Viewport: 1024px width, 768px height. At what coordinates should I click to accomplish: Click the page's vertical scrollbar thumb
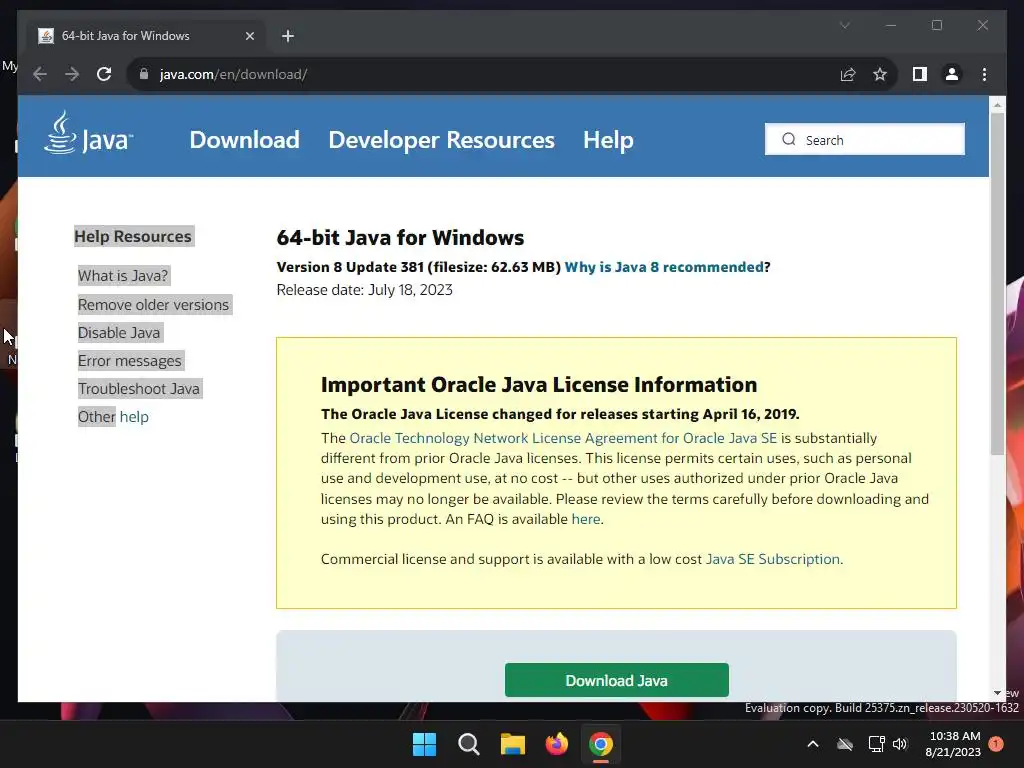point(997,284)
